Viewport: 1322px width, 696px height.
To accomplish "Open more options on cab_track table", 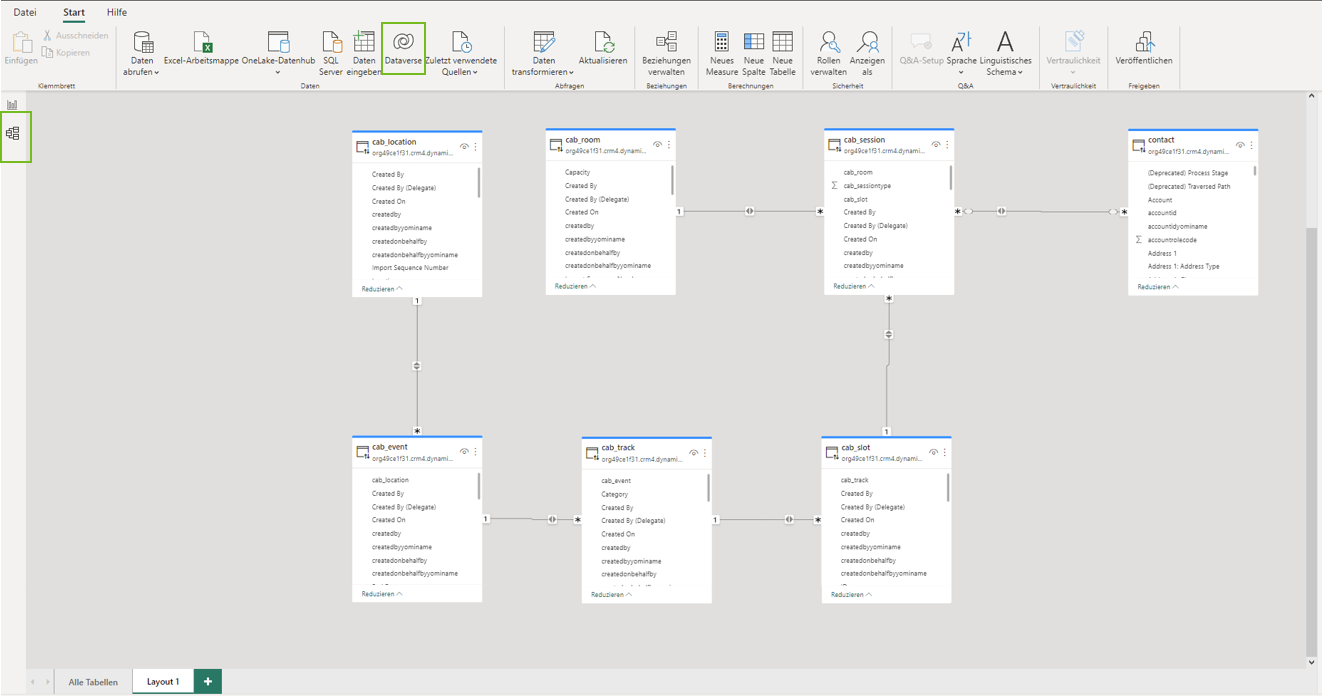I will click(x=705, y=452).
